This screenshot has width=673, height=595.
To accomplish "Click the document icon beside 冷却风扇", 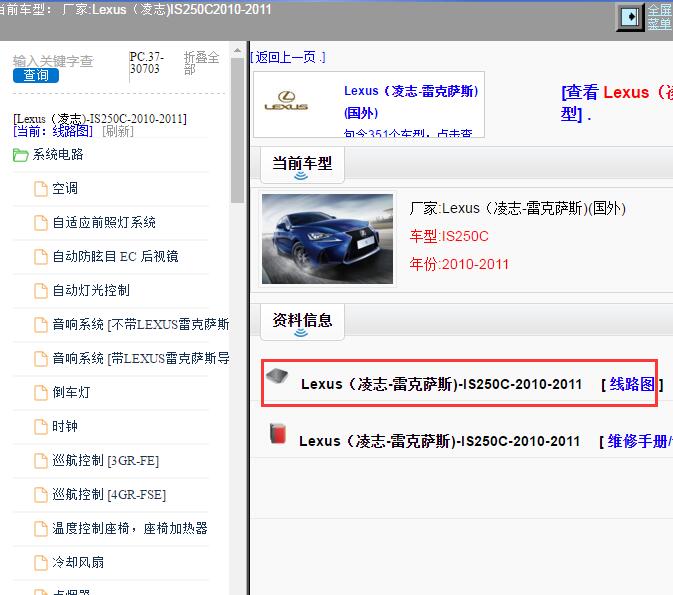I will point(41,562).
